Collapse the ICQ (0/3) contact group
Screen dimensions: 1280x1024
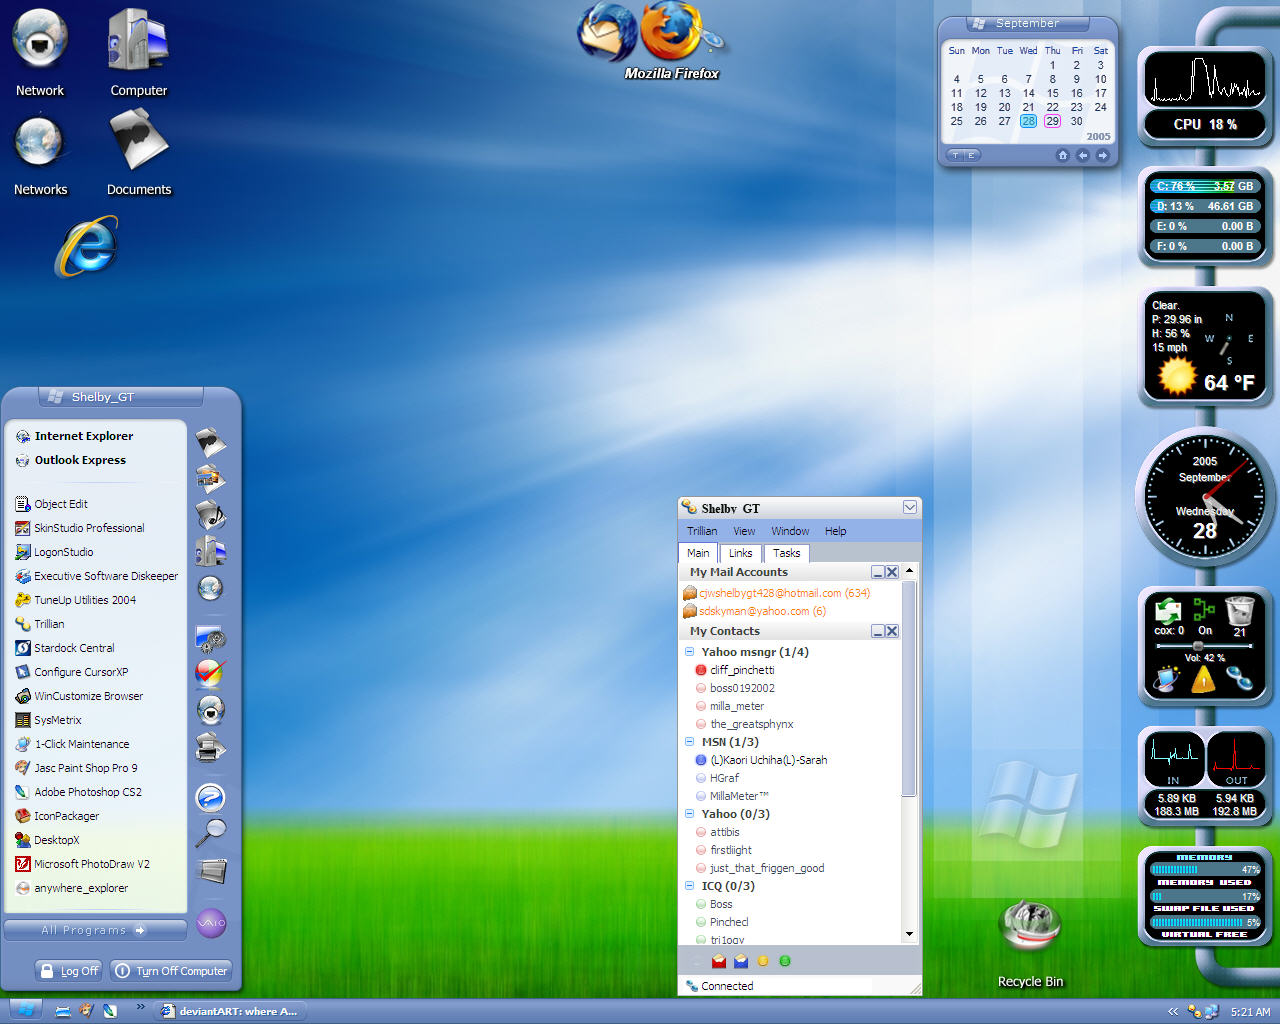tap(689, 886)
